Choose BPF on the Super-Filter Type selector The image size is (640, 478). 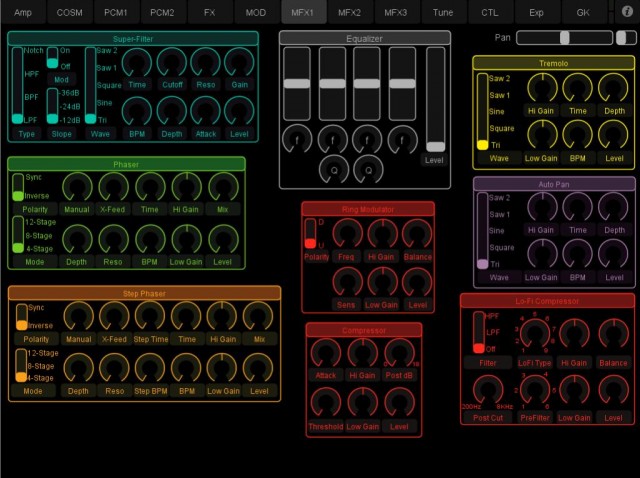pos(17,98)
